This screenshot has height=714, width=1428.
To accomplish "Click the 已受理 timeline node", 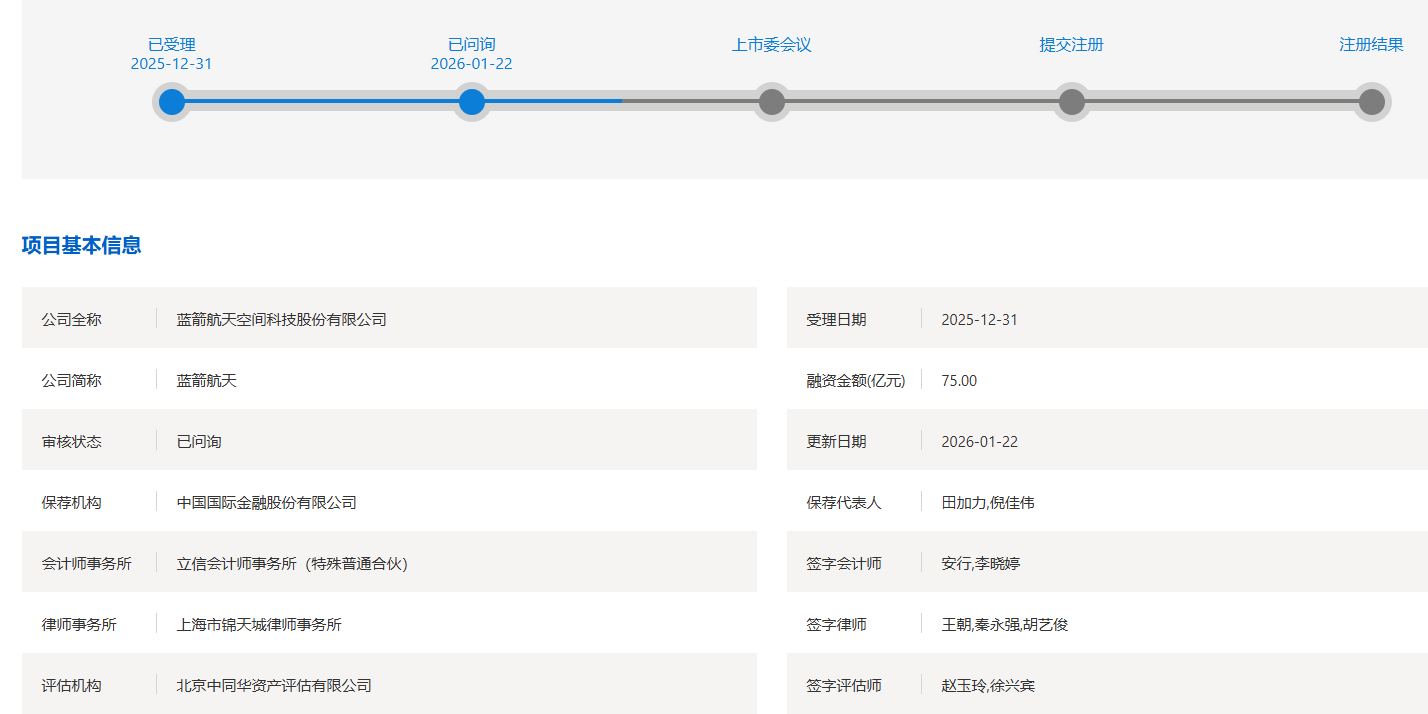I will 171,101.
